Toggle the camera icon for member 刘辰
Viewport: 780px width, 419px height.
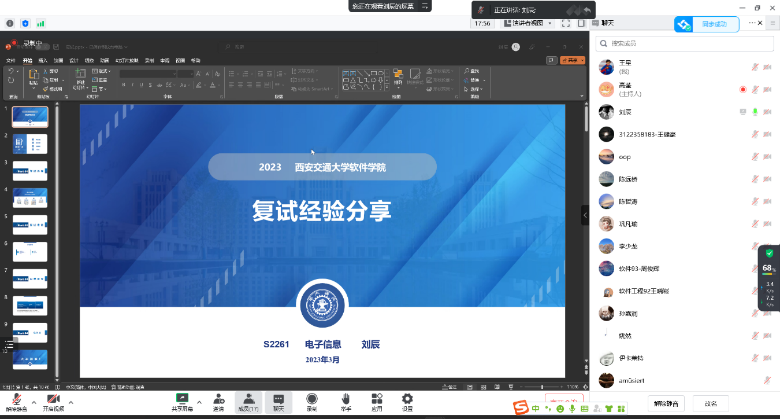767,112
